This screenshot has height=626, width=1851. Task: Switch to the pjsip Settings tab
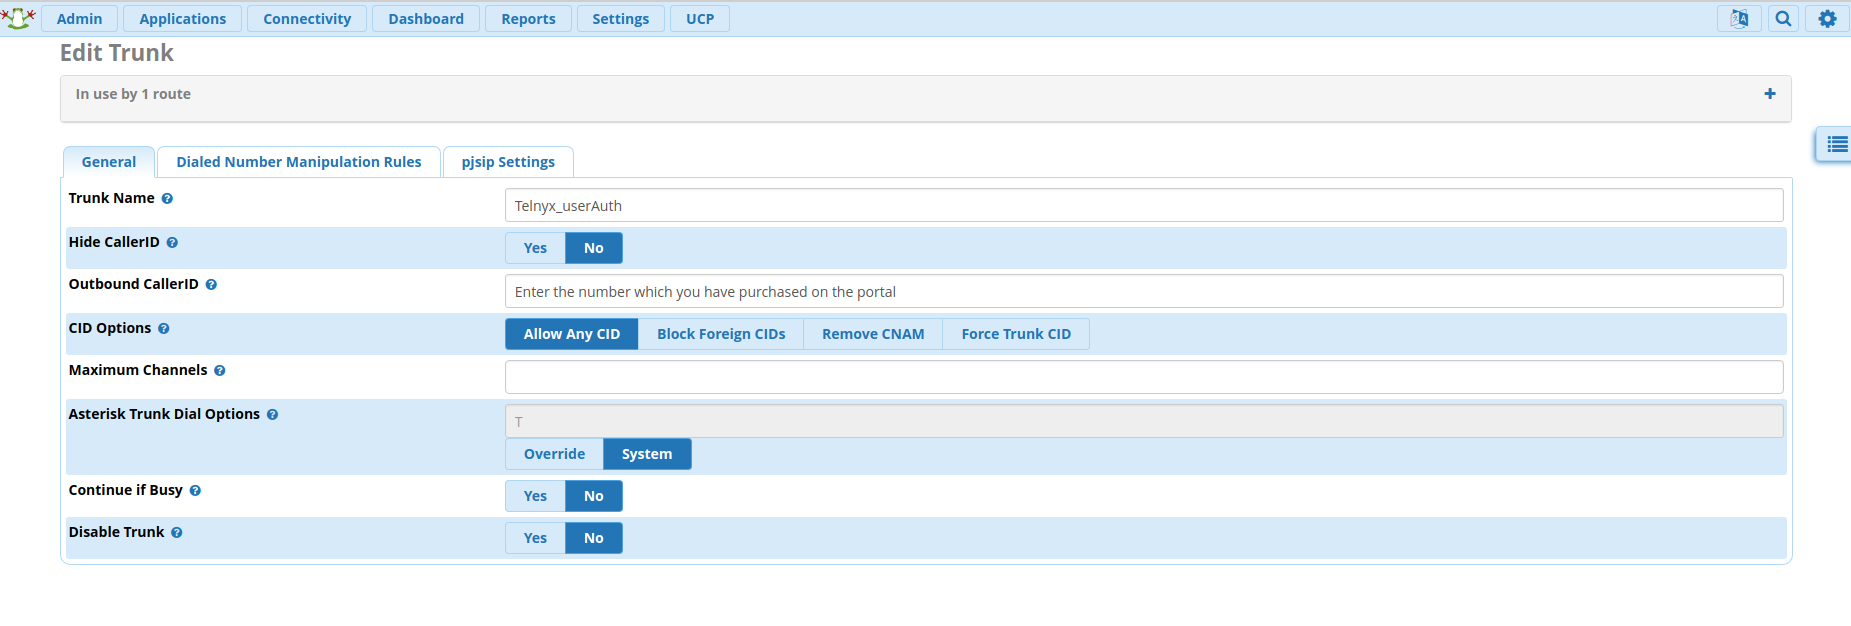(508, 162)
